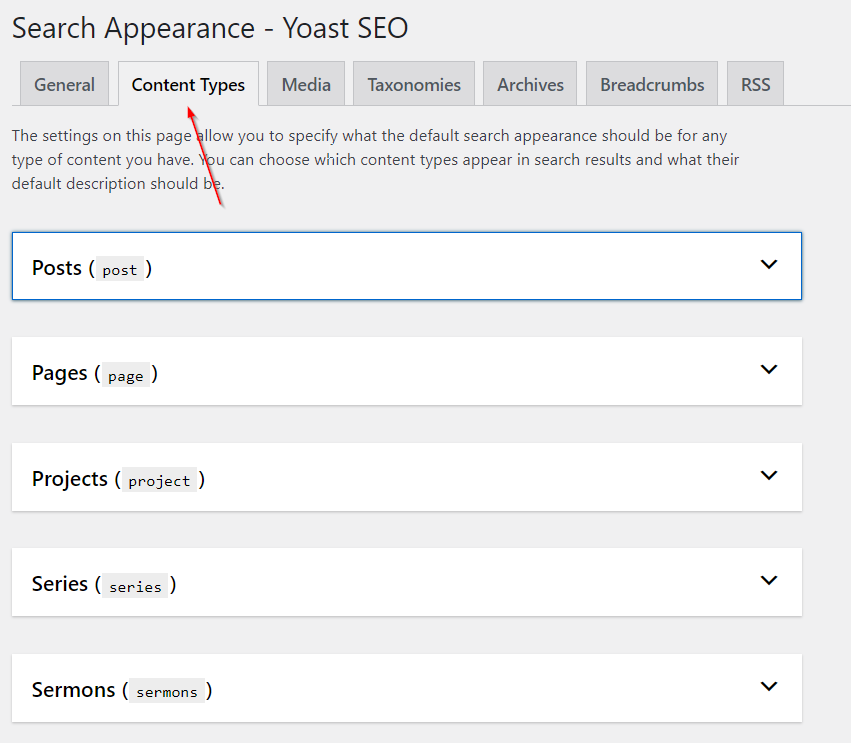
Task: Click the Posts heading text
Action: [57, 268]
